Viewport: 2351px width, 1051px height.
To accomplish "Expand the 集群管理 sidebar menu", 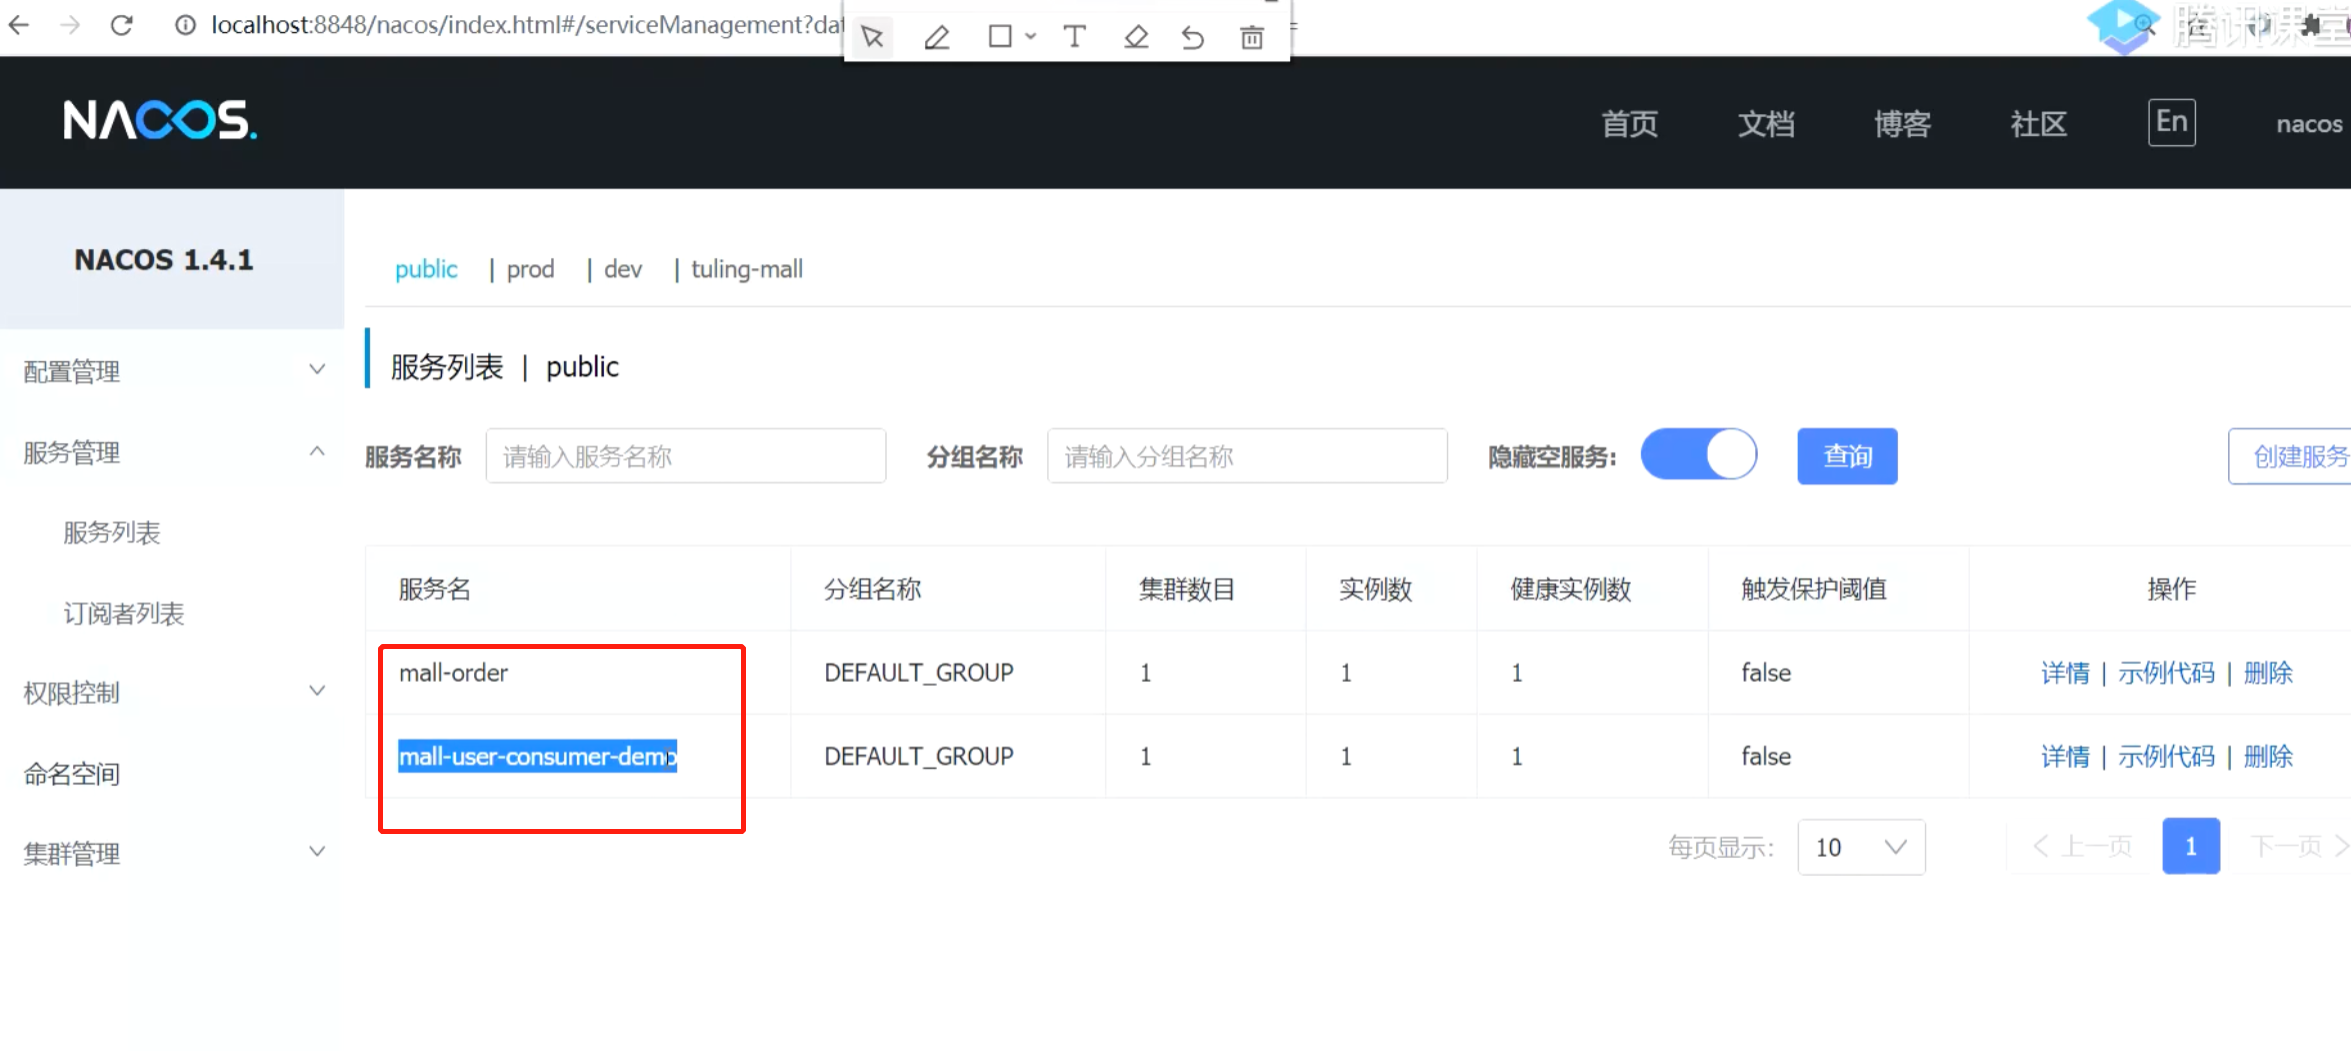I will tap(172, 853).
